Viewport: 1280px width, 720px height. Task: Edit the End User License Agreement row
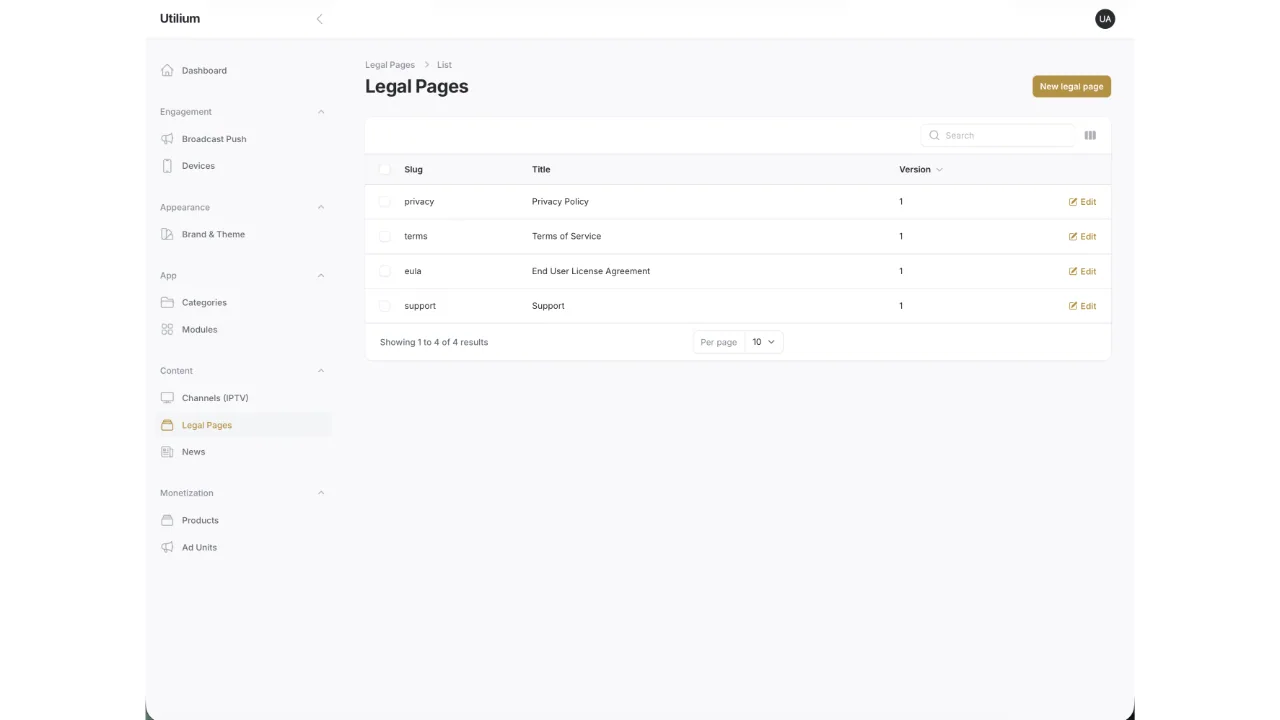pyautogui.click(x=1082, y=271)
